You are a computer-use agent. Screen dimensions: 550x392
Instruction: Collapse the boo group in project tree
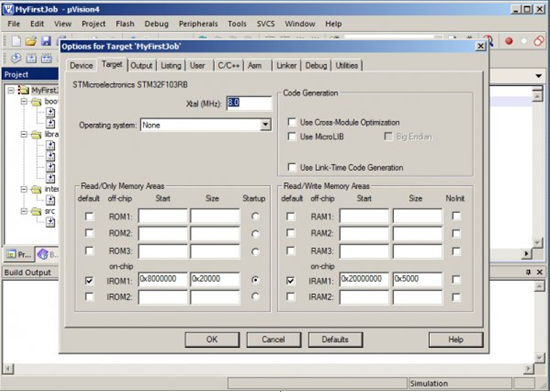coord(24,102)
